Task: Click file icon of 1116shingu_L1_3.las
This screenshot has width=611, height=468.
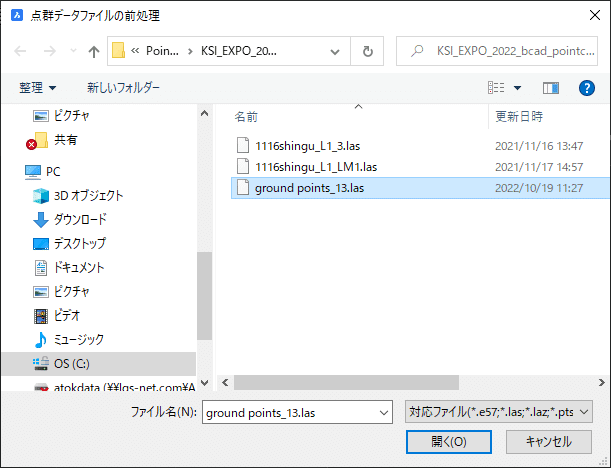Action: click(243, 145)
